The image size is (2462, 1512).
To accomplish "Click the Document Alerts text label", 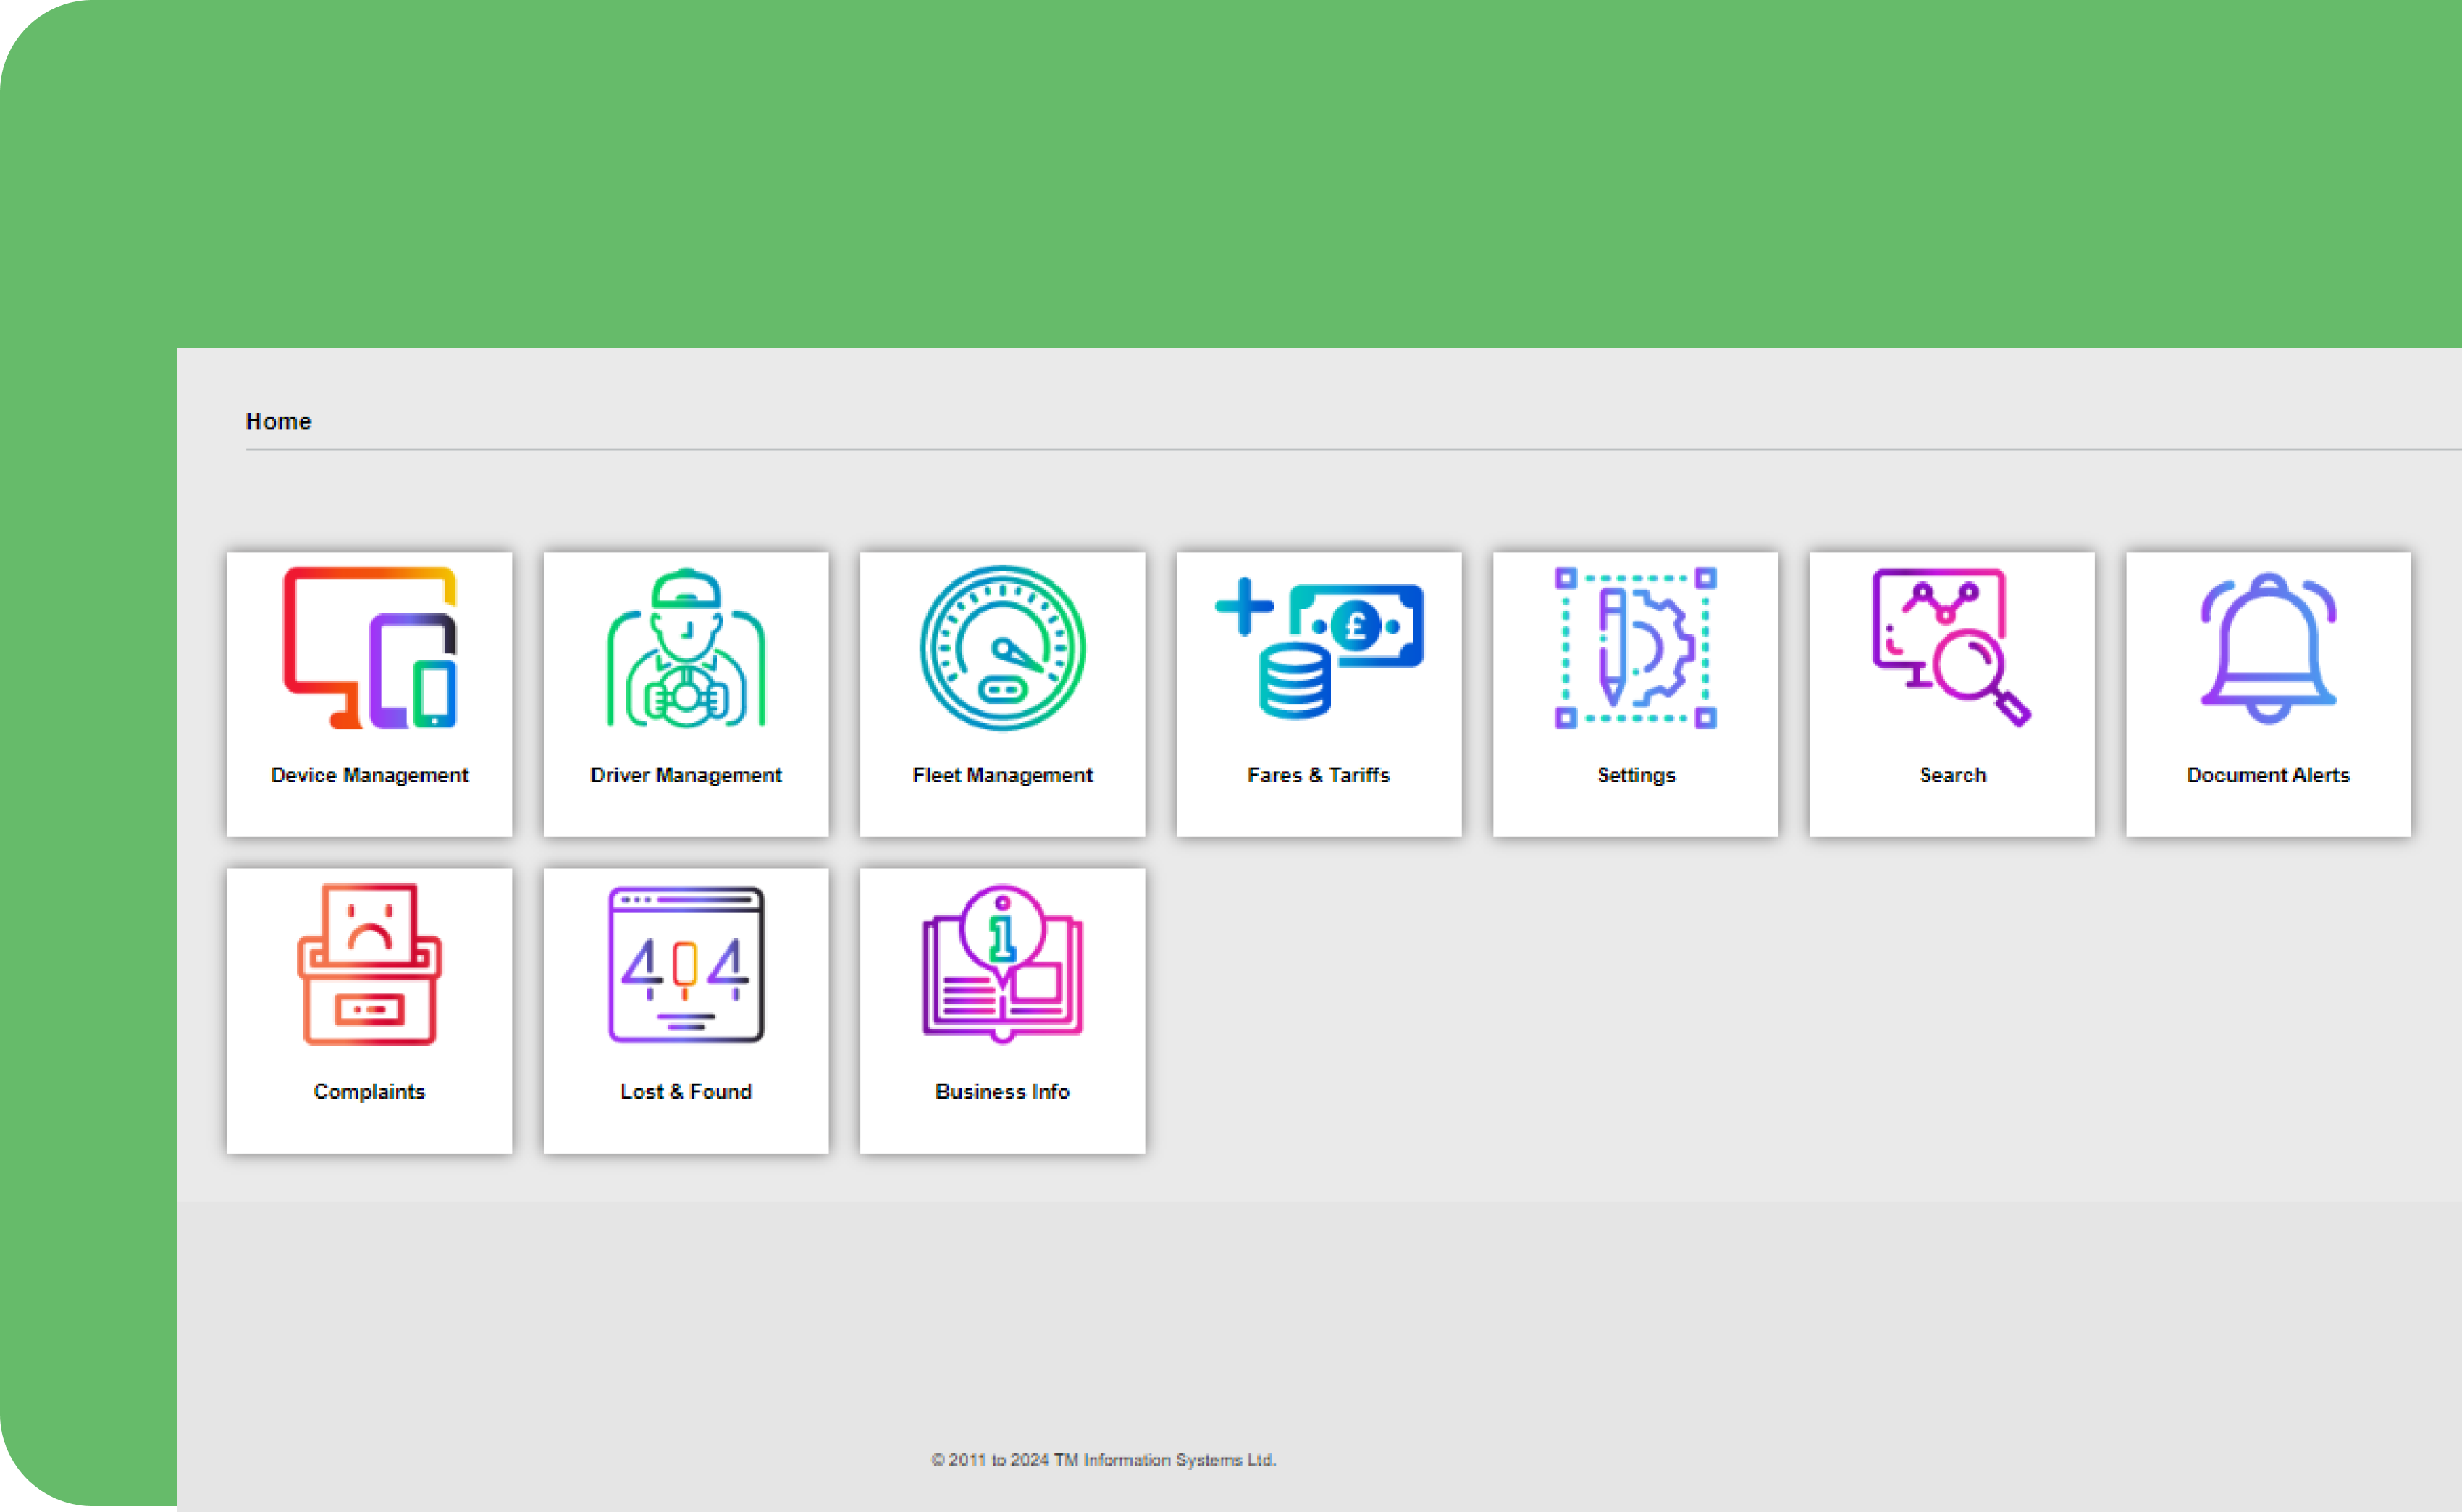I will [x=2267, y=774].
